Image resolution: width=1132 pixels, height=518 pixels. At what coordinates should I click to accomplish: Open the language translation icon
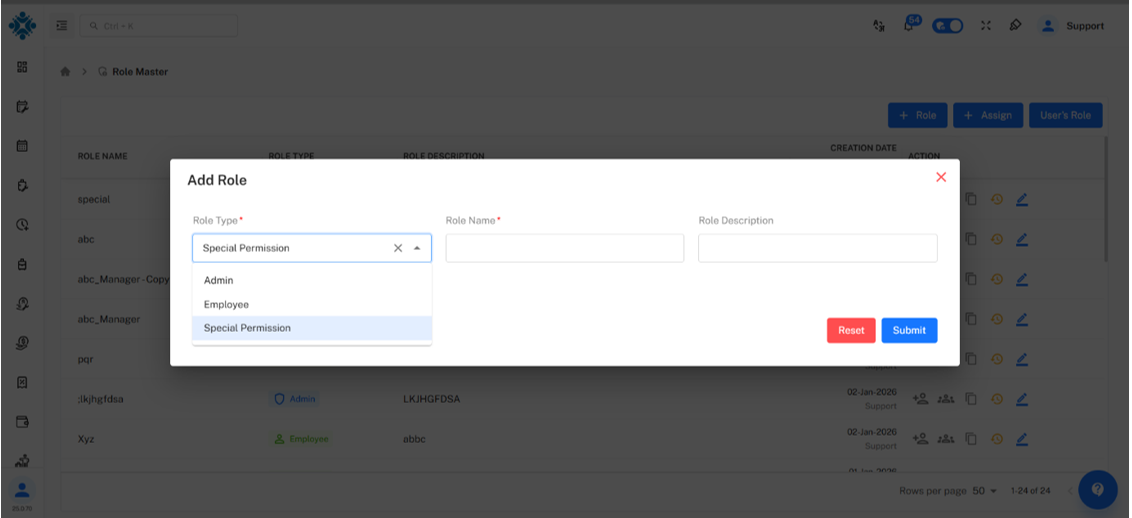879,26
